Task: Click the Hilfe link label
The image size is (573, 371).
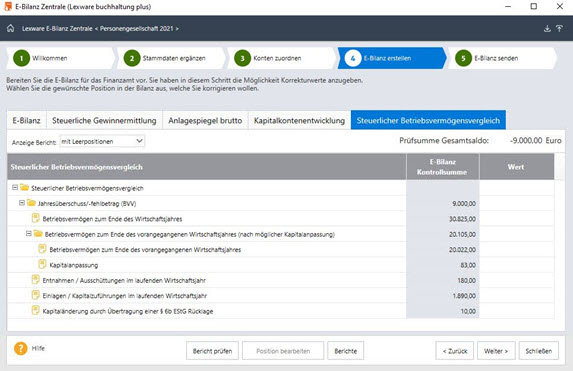Action: [38, 348]
